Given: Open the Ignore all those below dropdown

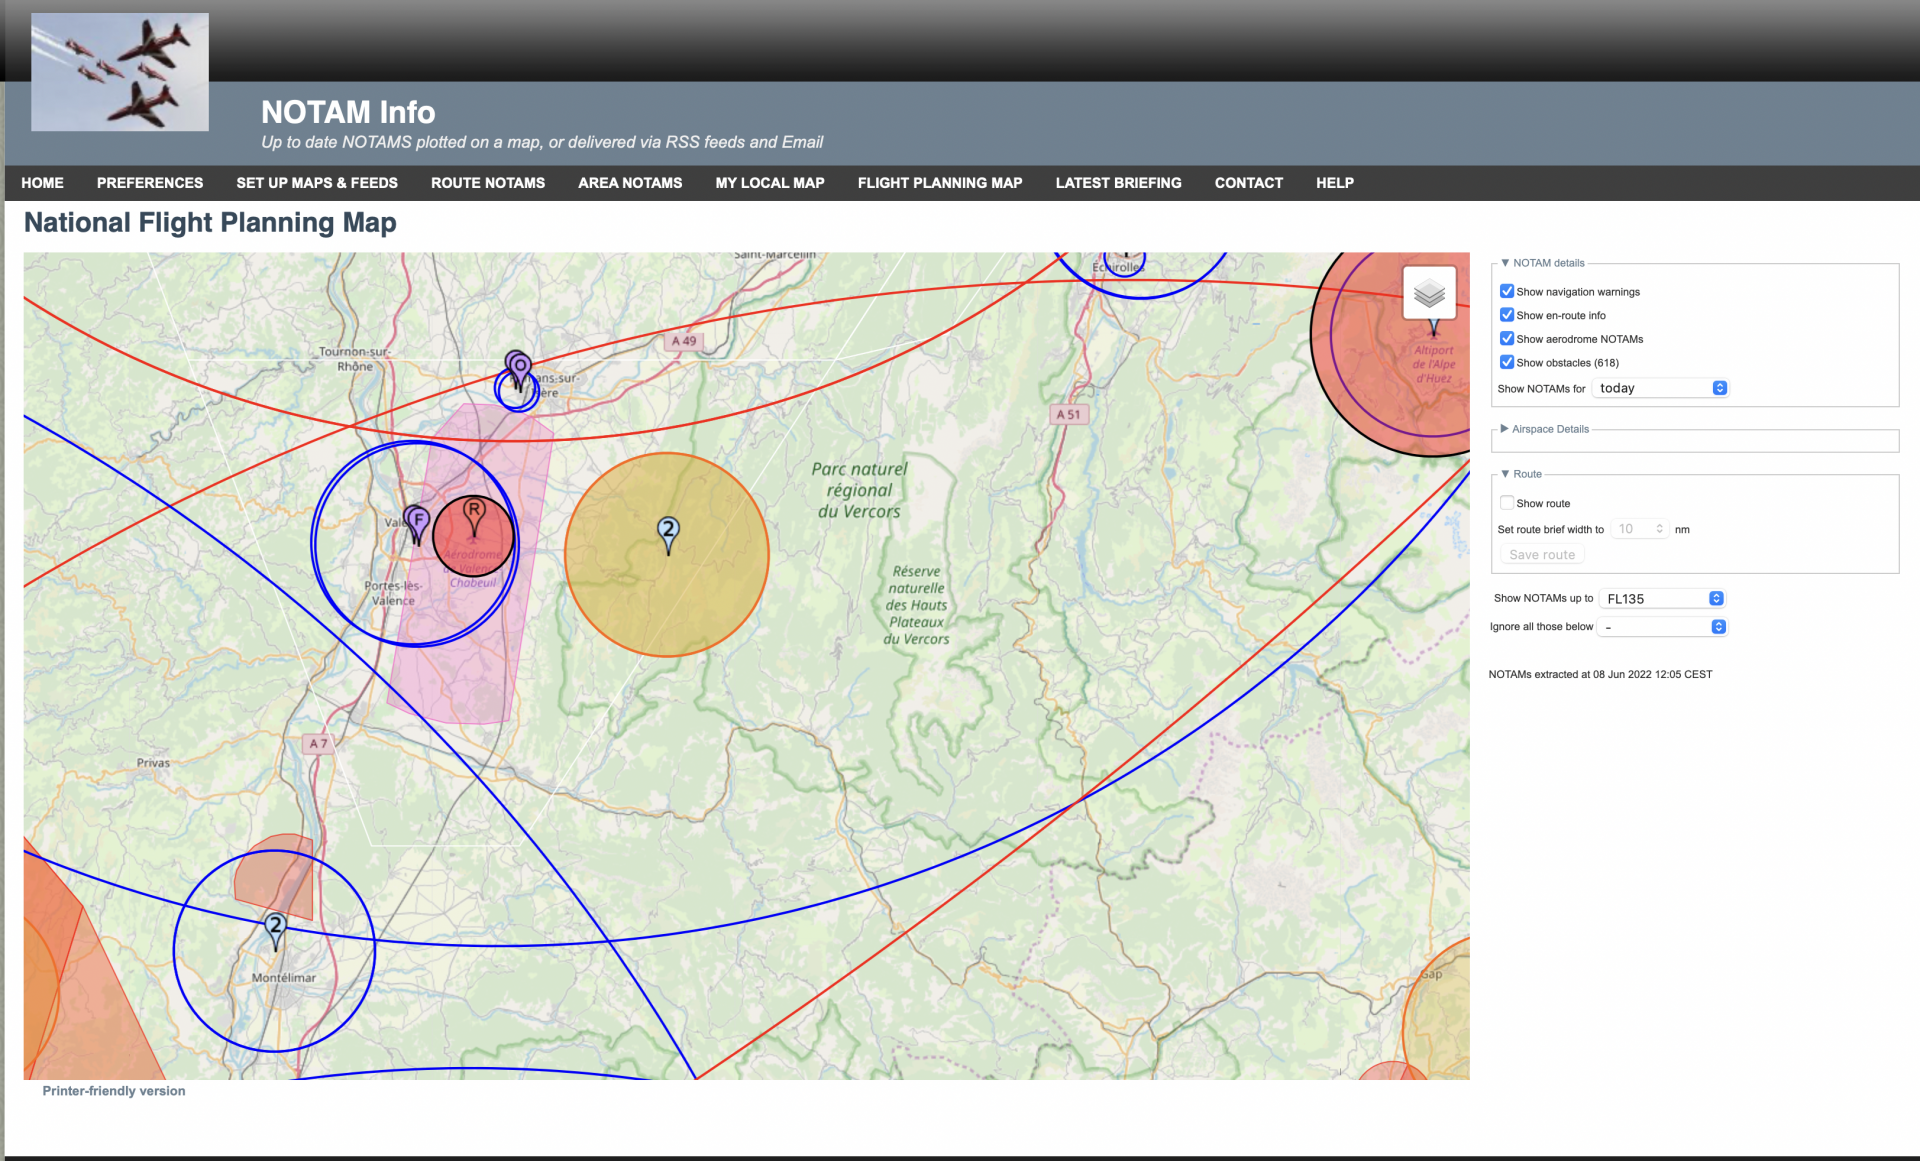Looking at the screenshot, I should pos(1662,627).
